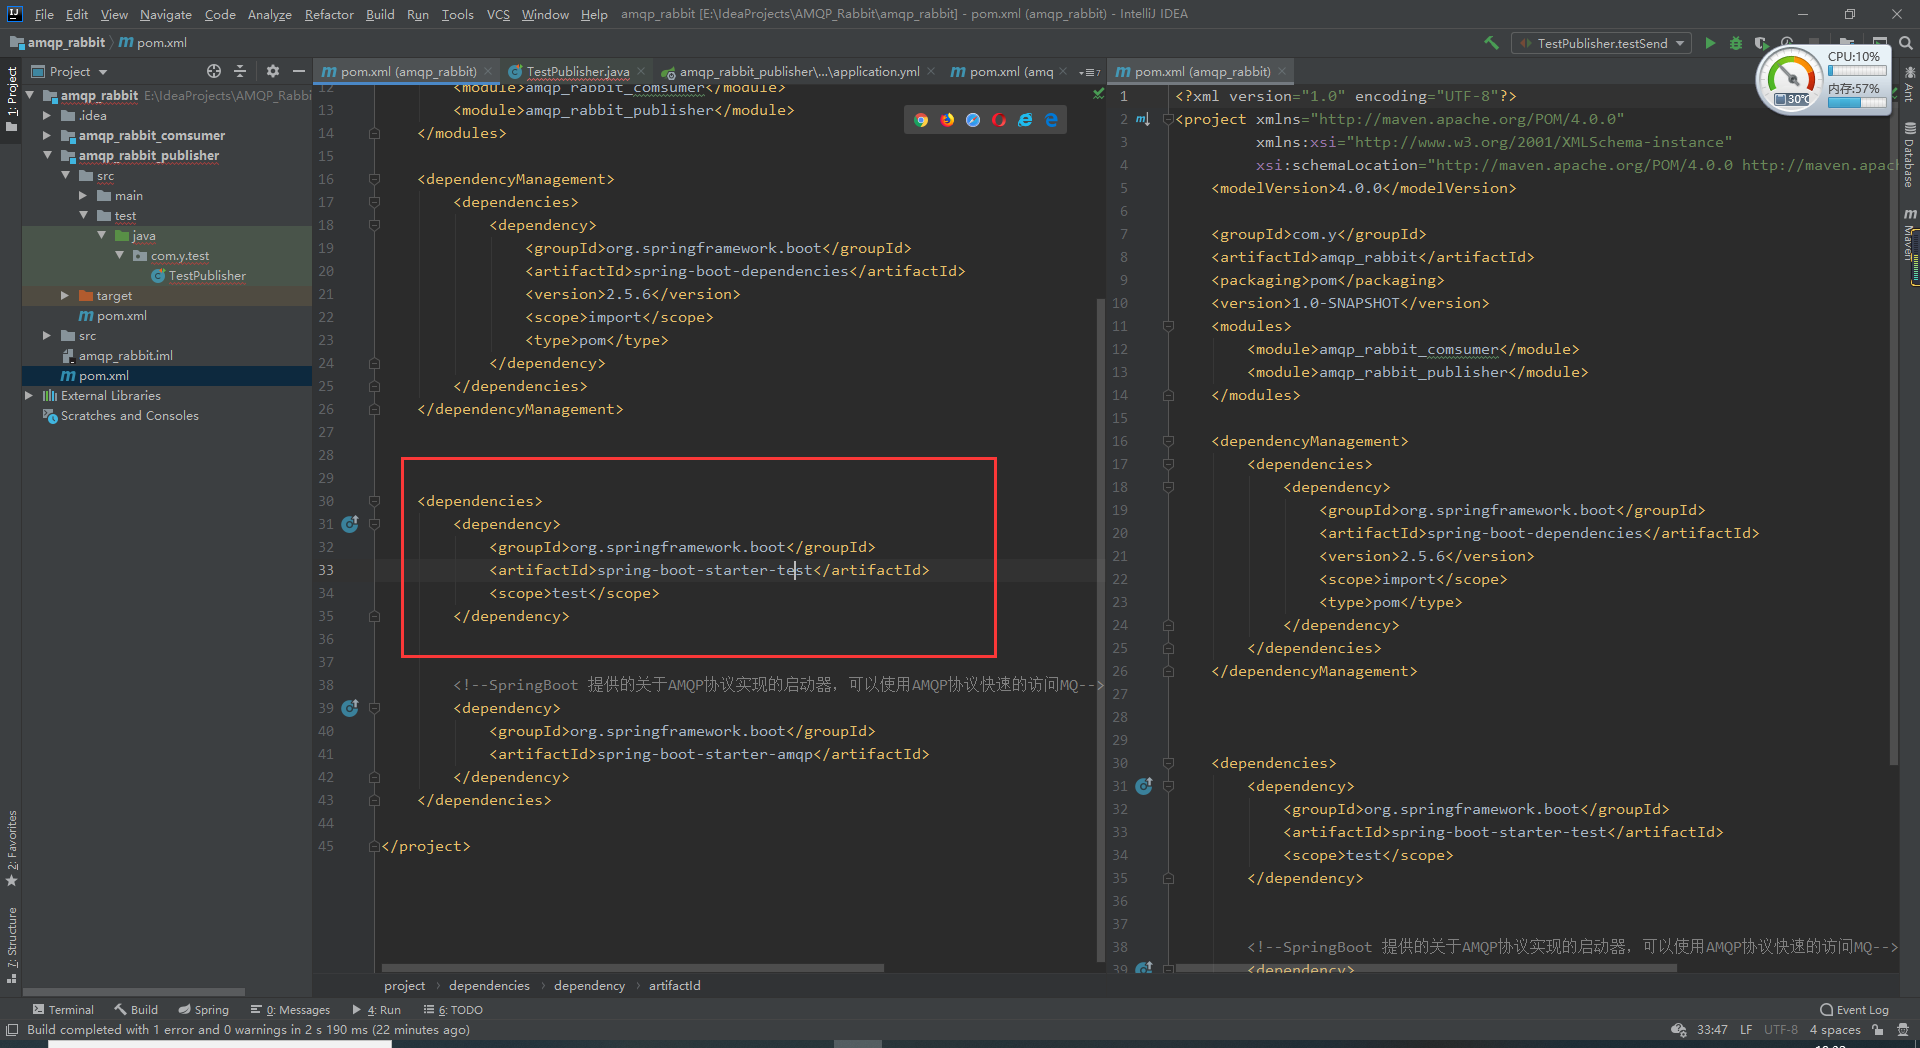Toggle the 2: Favorites tool window button

pyautogui.click(x=11, y=848)
